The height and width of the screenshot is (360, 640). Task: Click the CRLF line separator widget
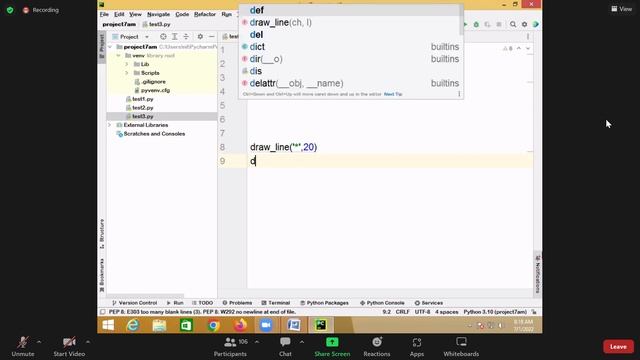coord(402,312)
